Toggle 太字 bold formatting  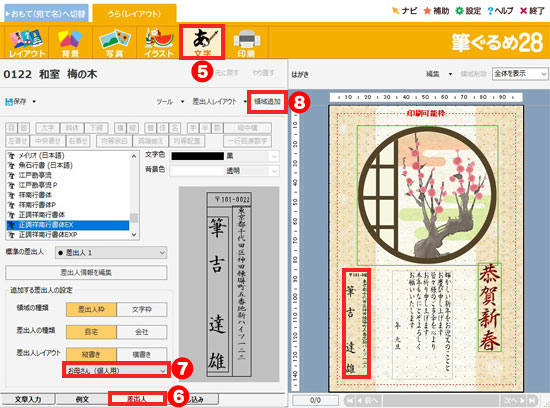(48, 128)
